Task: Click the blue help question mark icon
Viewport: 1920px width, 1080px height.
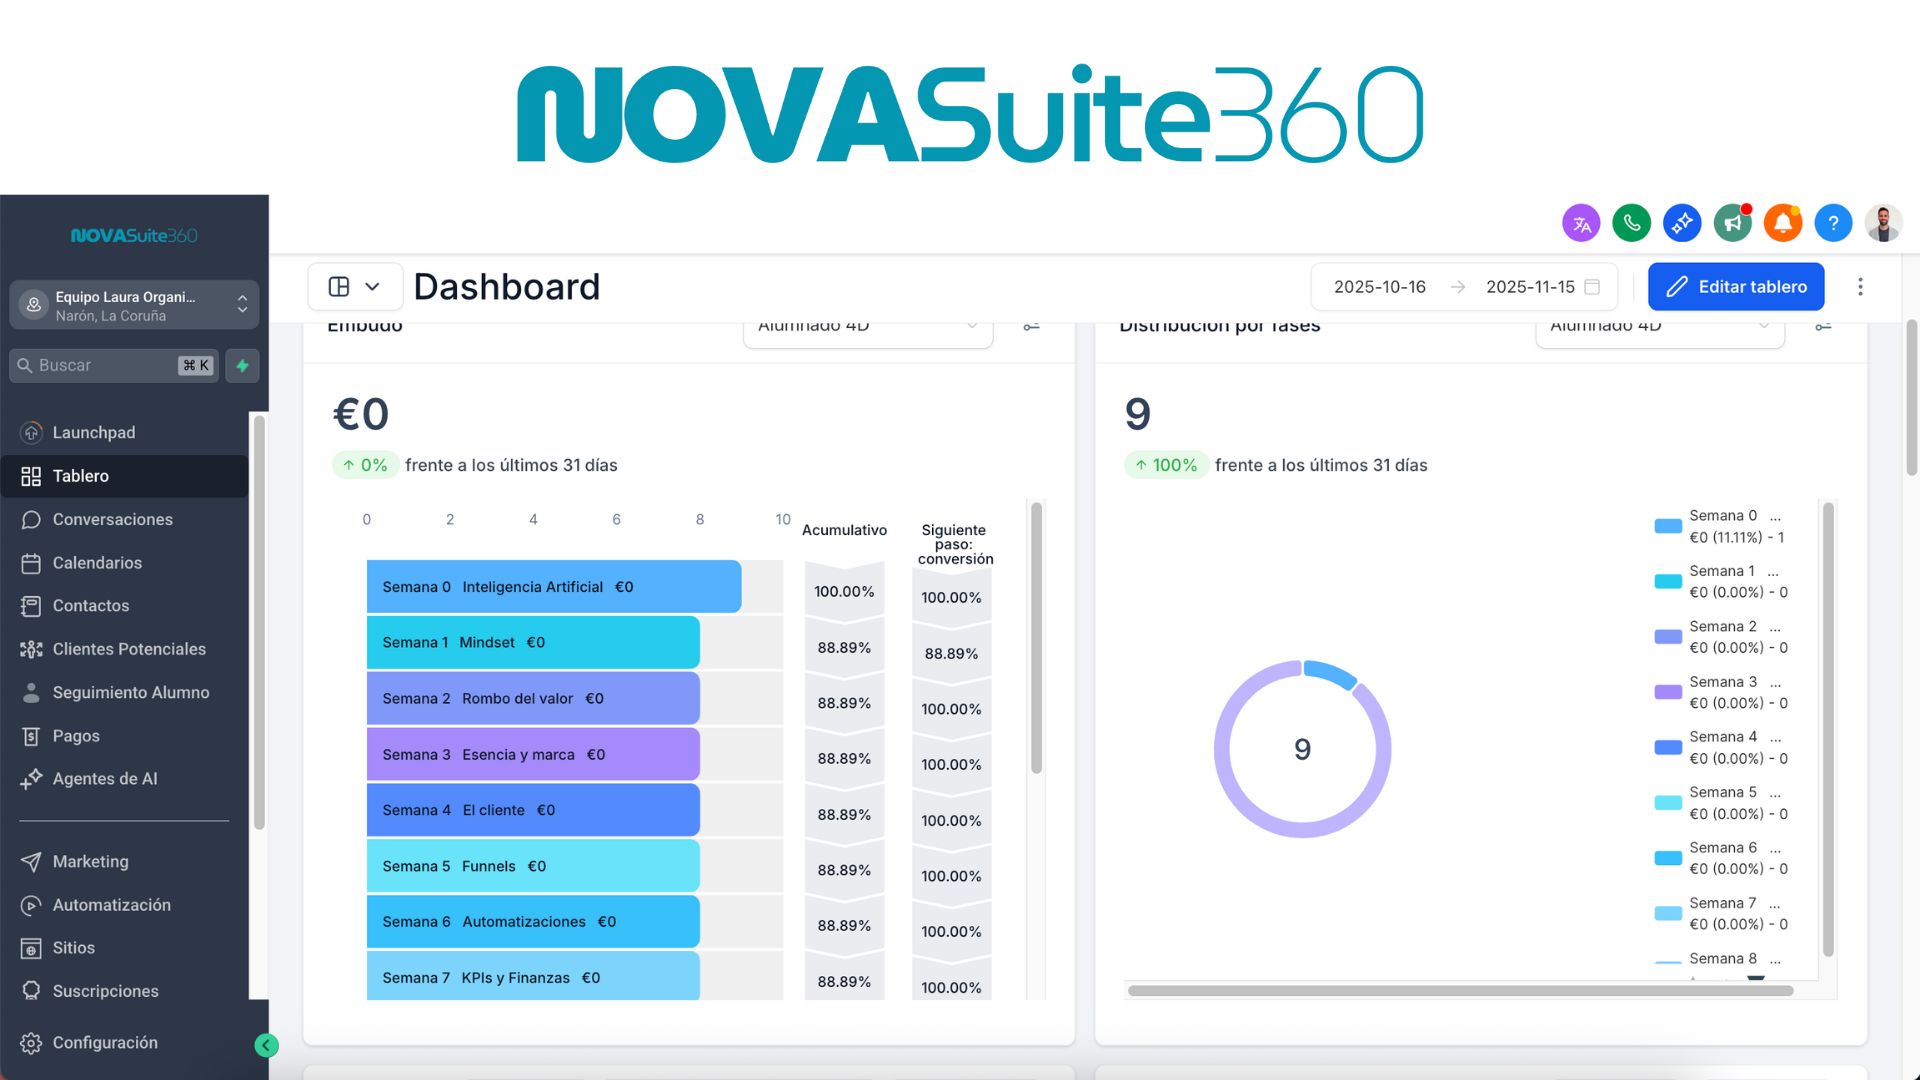Action: click(x=1833, y=223)
